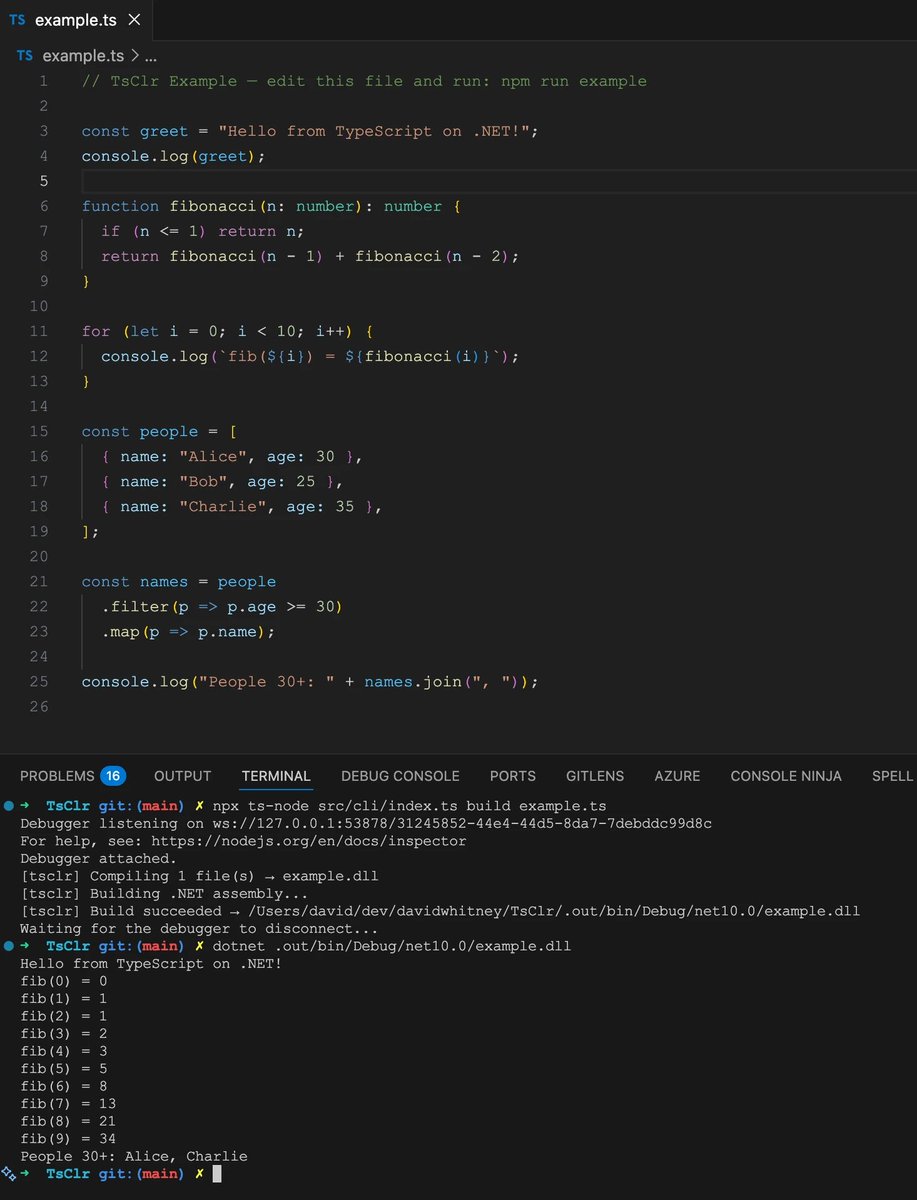Select the TERMINAL panel tab
The image size is (917, 1200).
pyautogui.click(x=276, y=776)
